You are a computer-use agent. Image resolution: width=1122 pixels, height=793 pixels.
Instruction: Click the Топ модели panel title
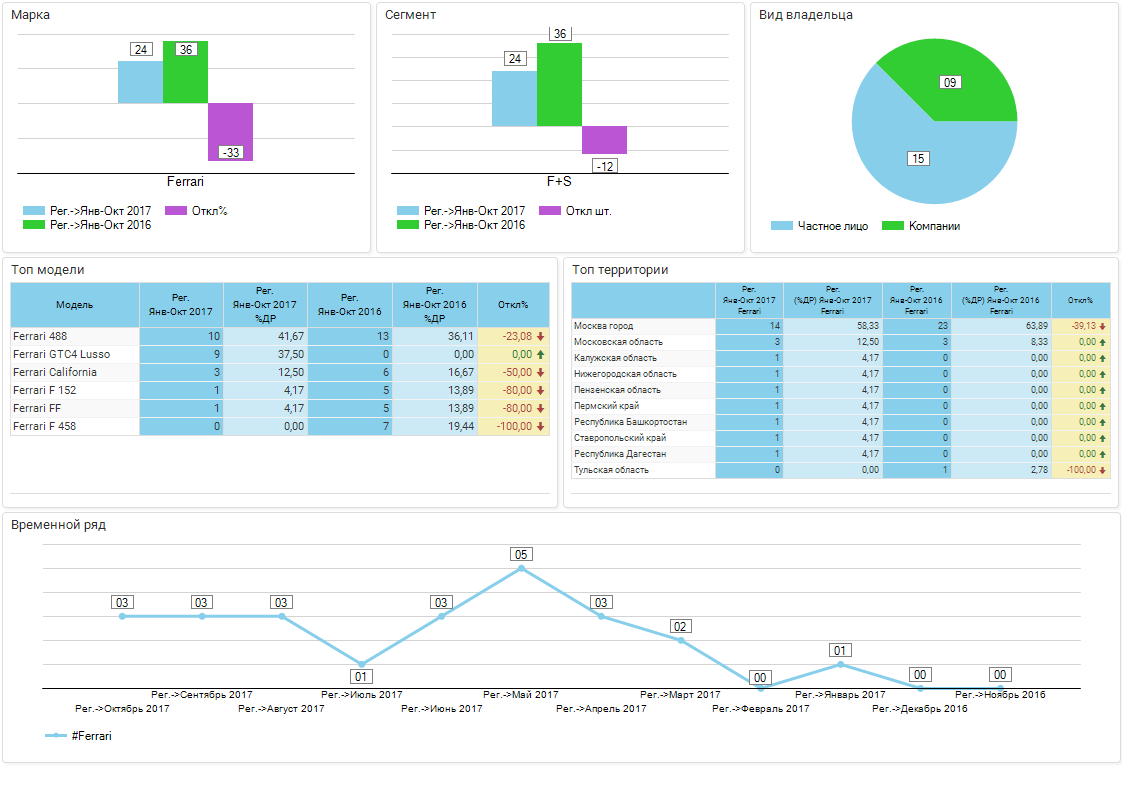click(48, 270)
